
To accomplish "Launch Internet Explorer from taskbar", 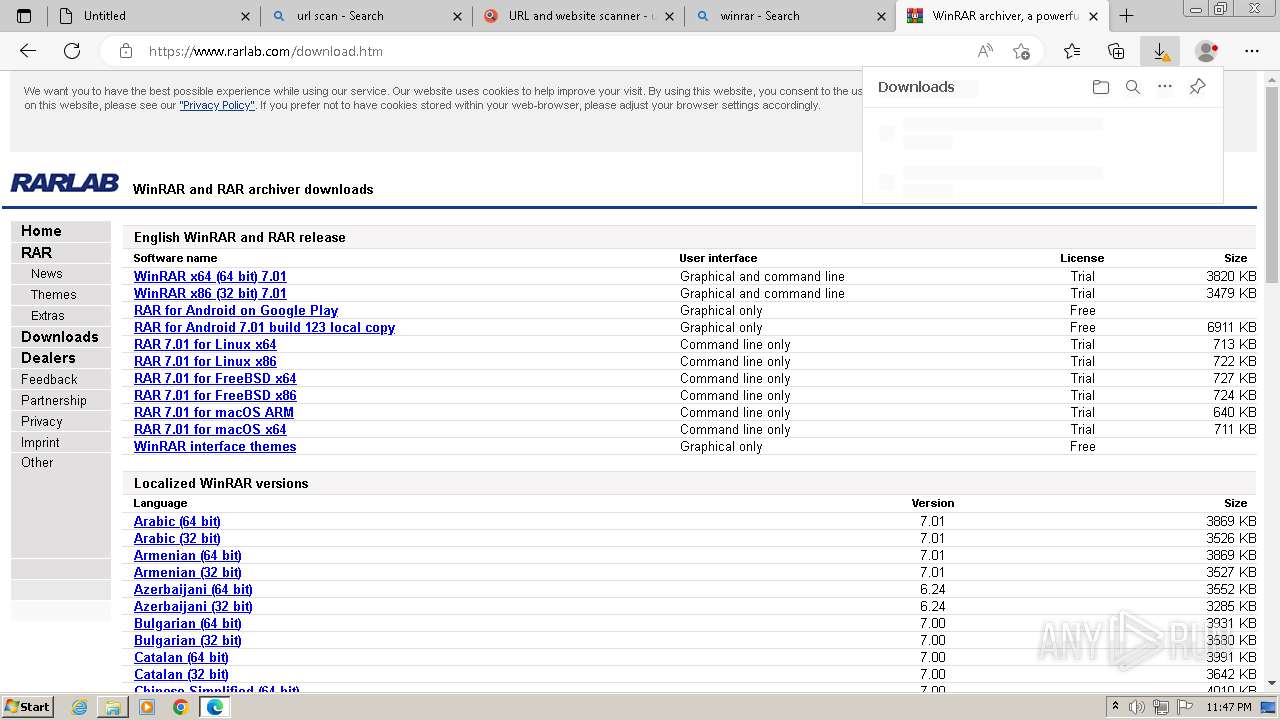I will coord(79,707).
